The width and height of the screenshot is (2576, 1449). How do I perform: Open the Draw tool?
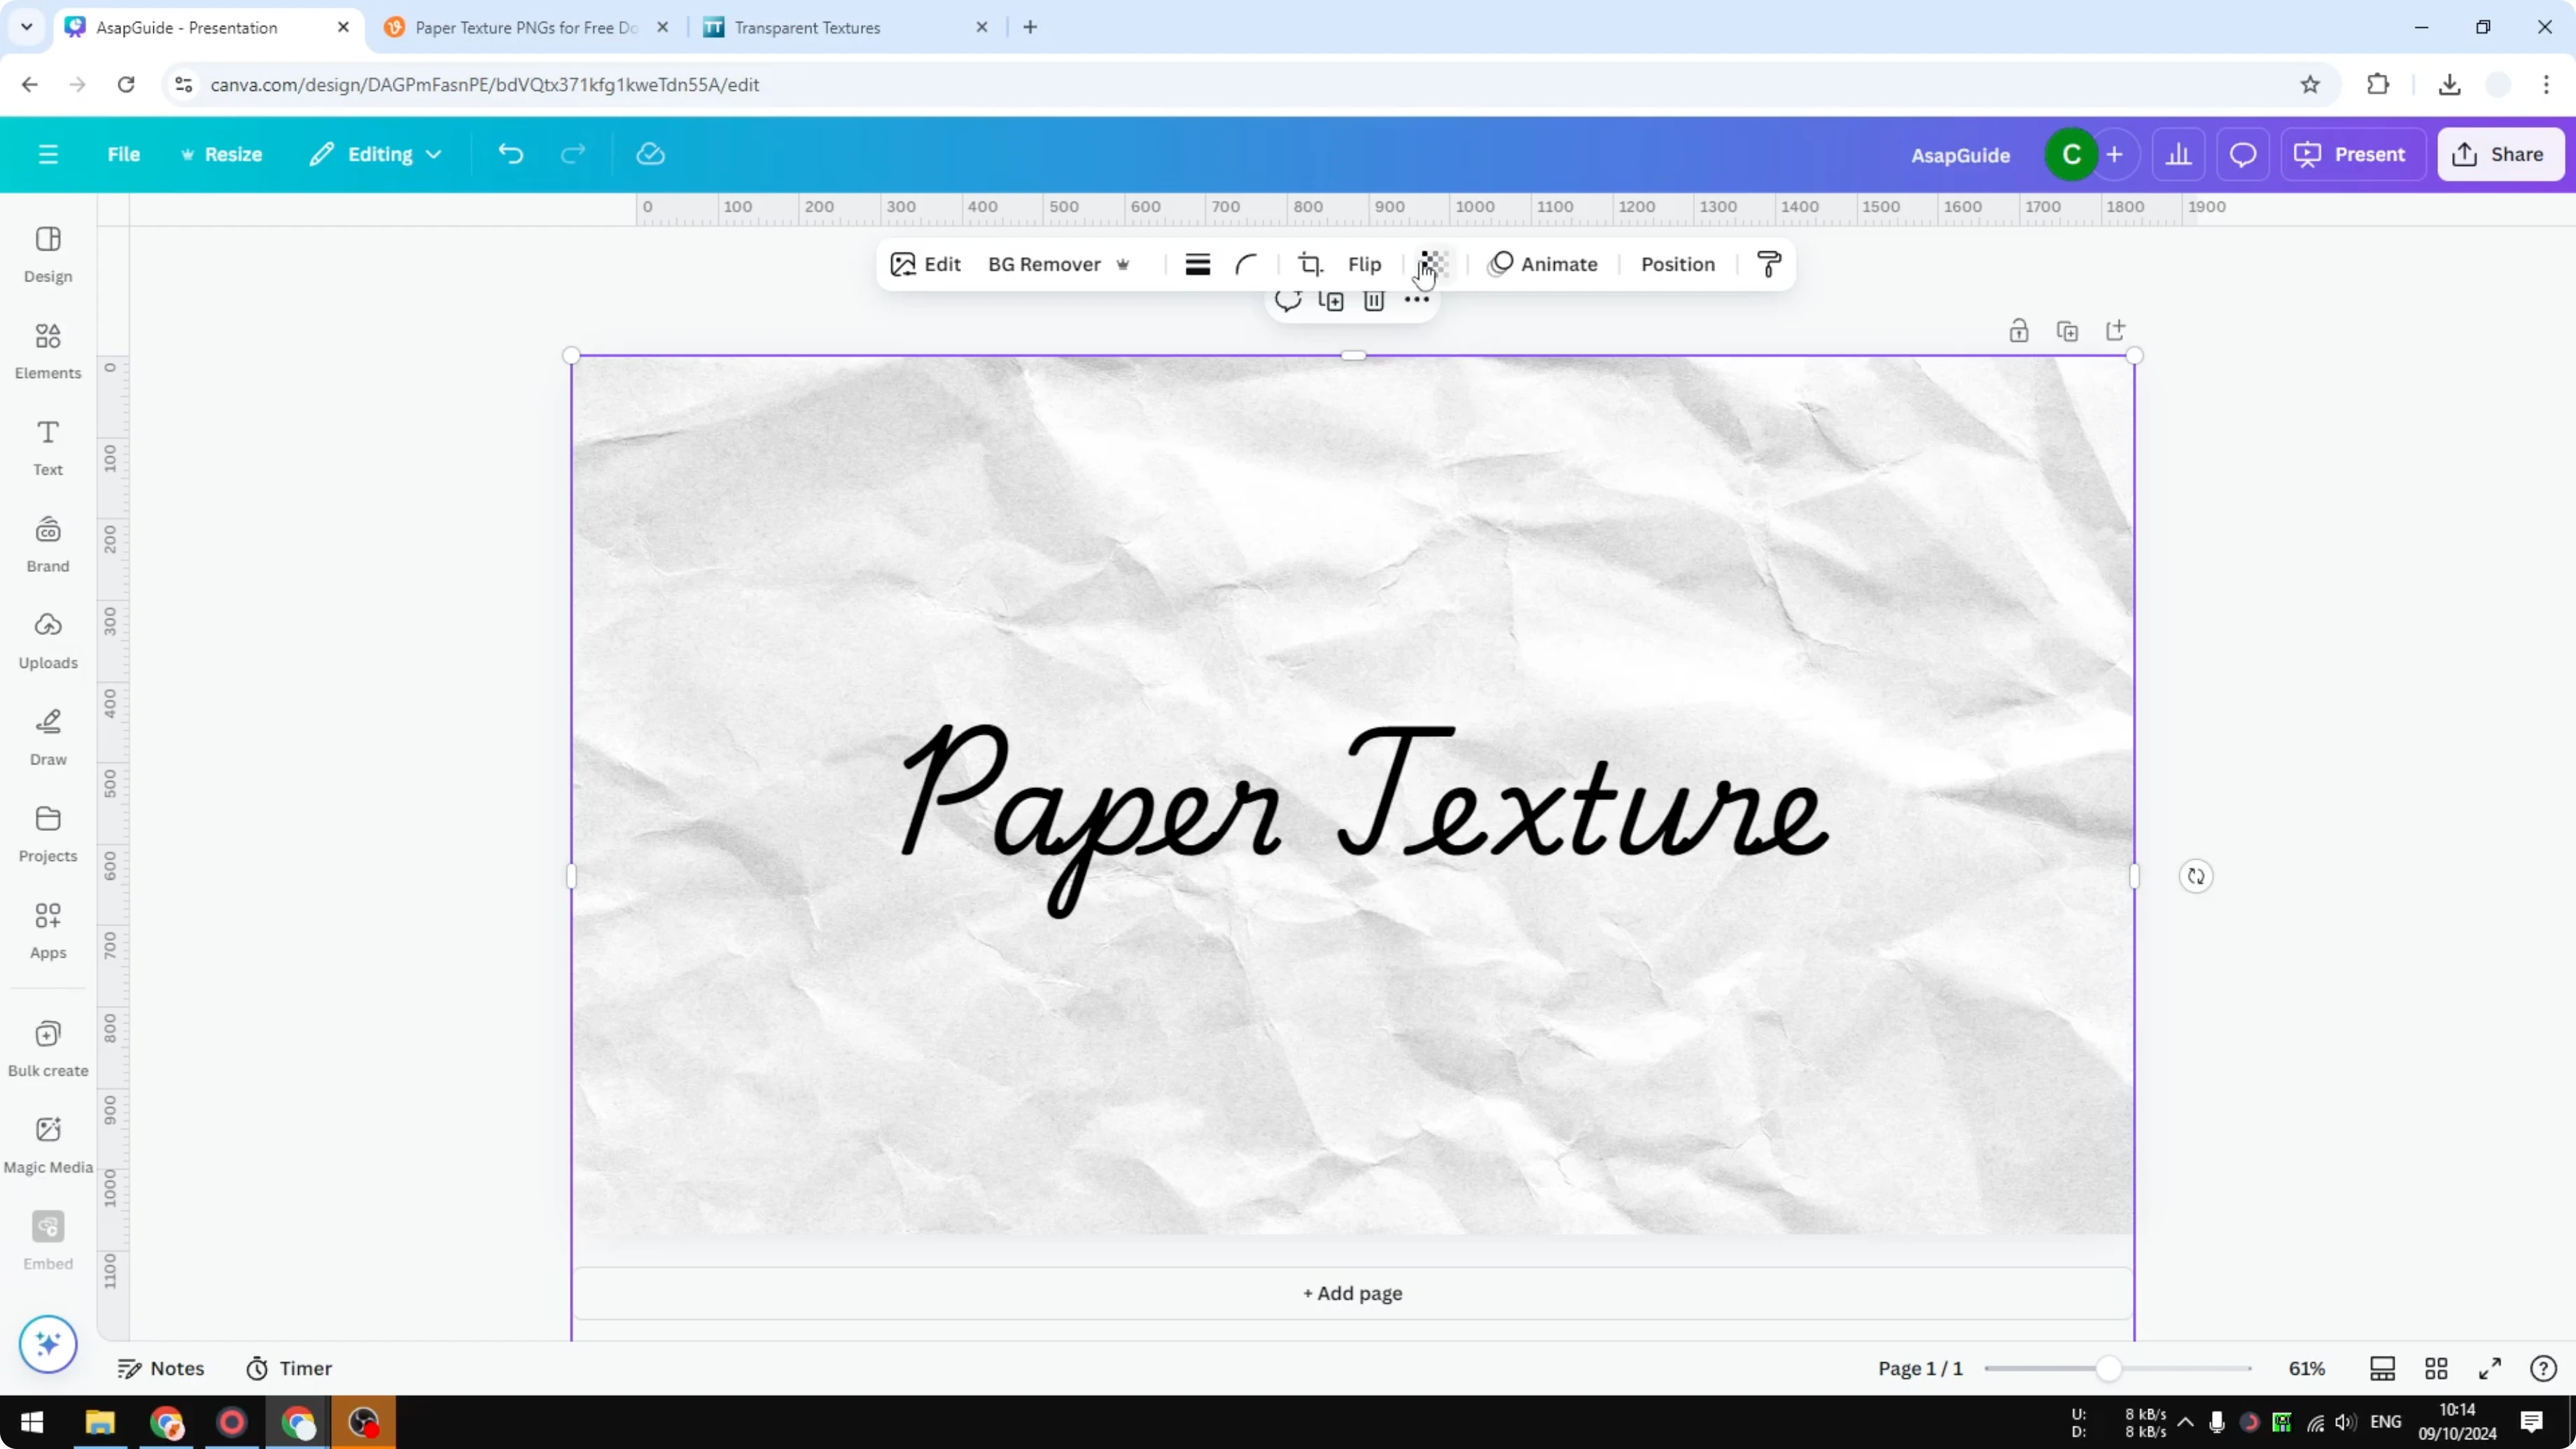coord(47,736)
